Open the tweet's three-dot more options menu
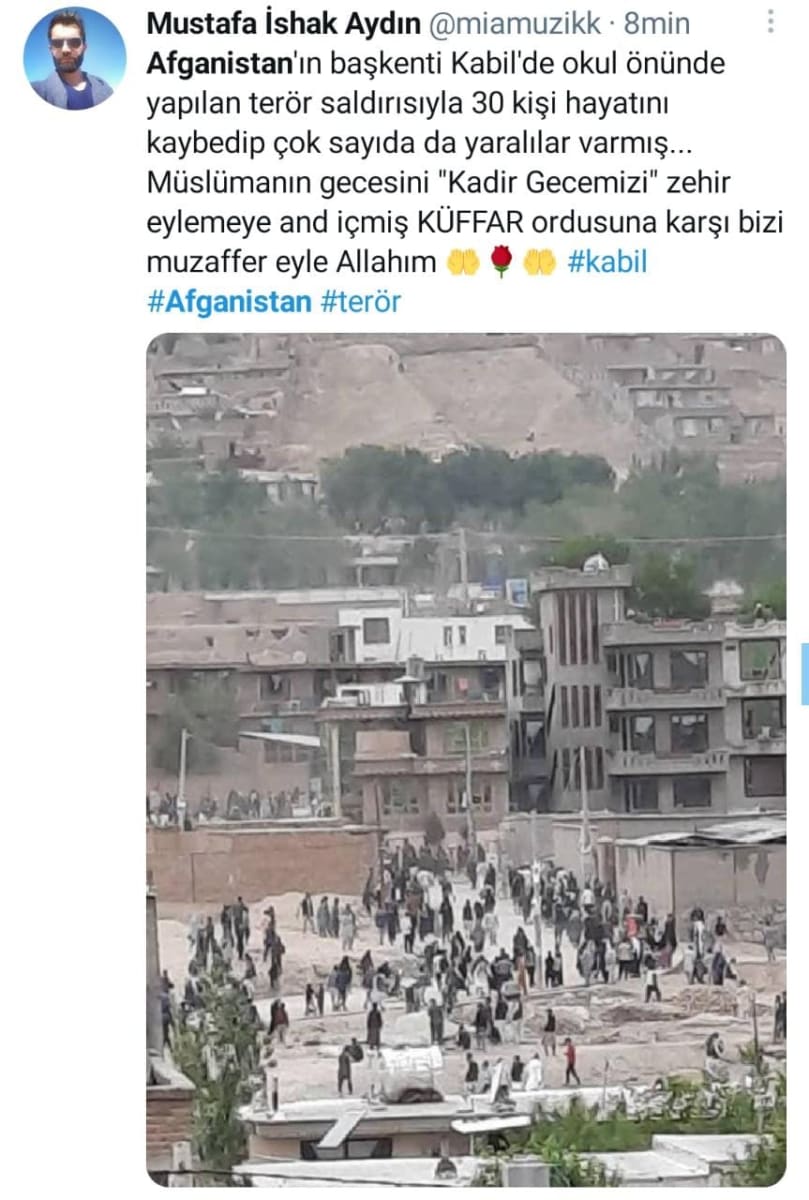 [x=770, y=22]
